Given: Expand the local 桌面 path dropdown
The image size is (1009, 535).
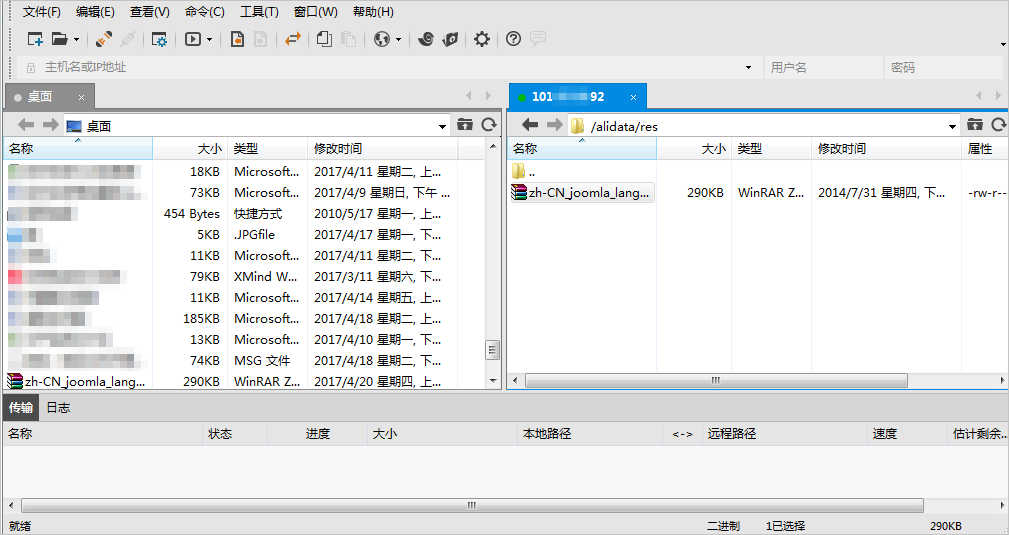Looking at the screenshot, I should 443,126.
